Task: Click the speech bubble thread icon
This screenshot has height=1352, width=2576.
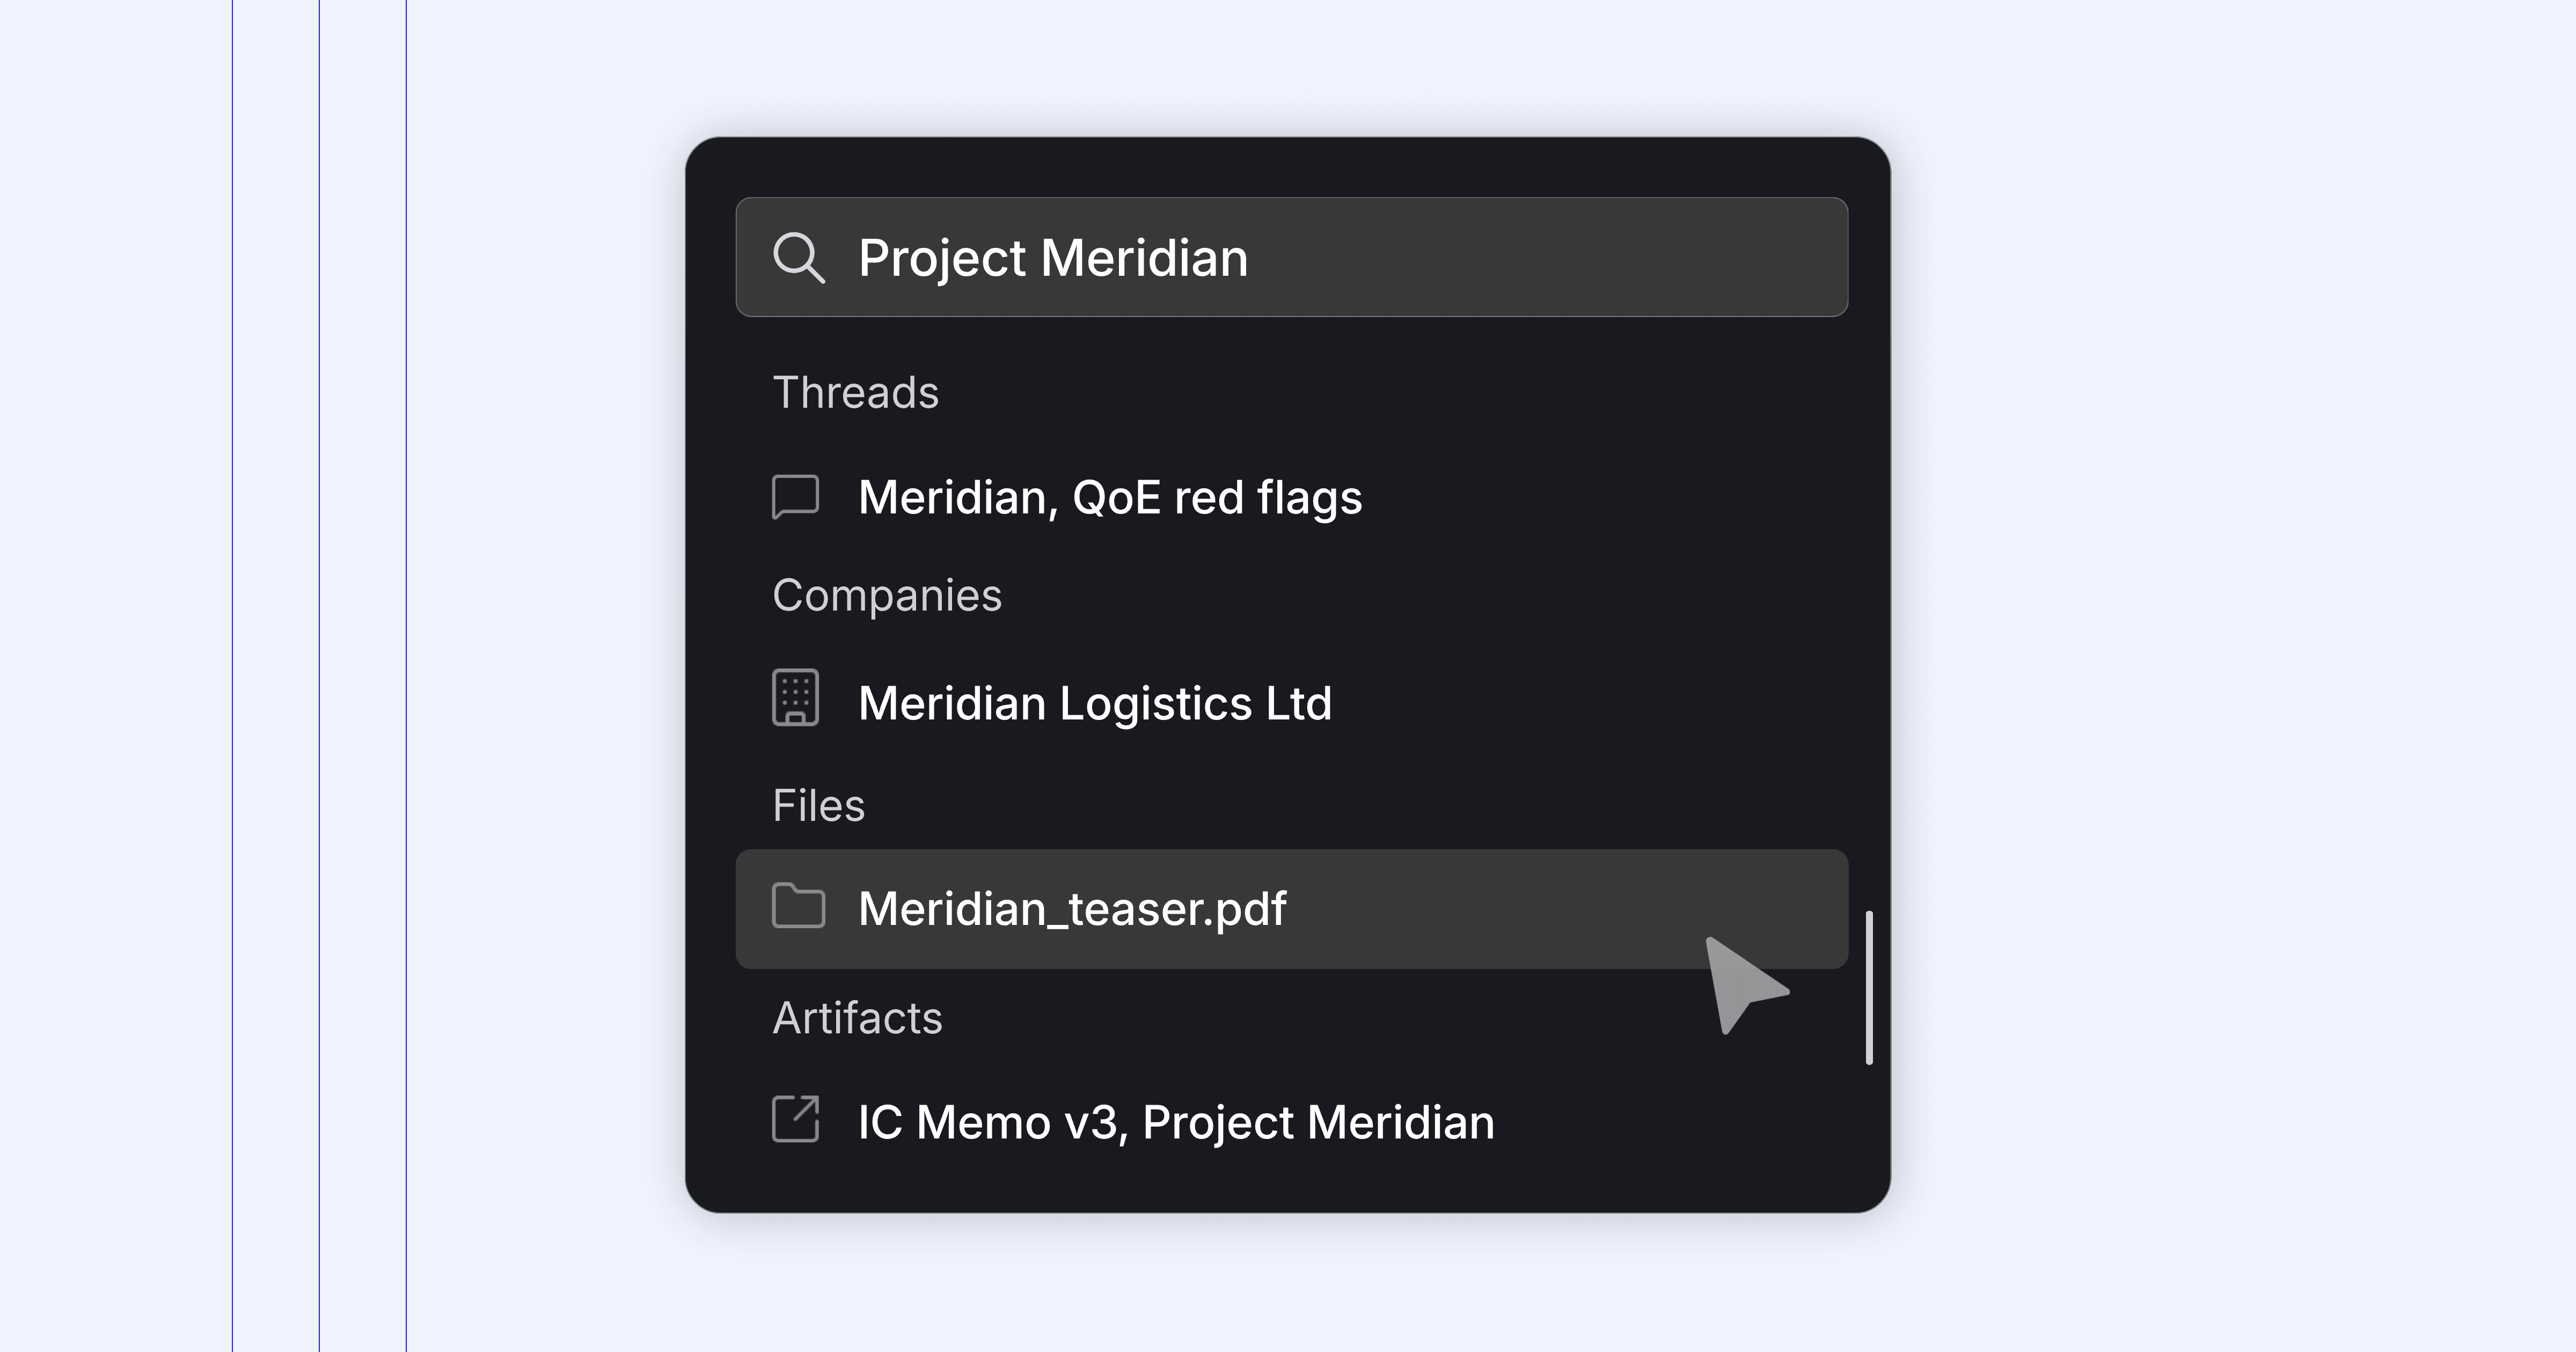Action: tap(796, 497)
